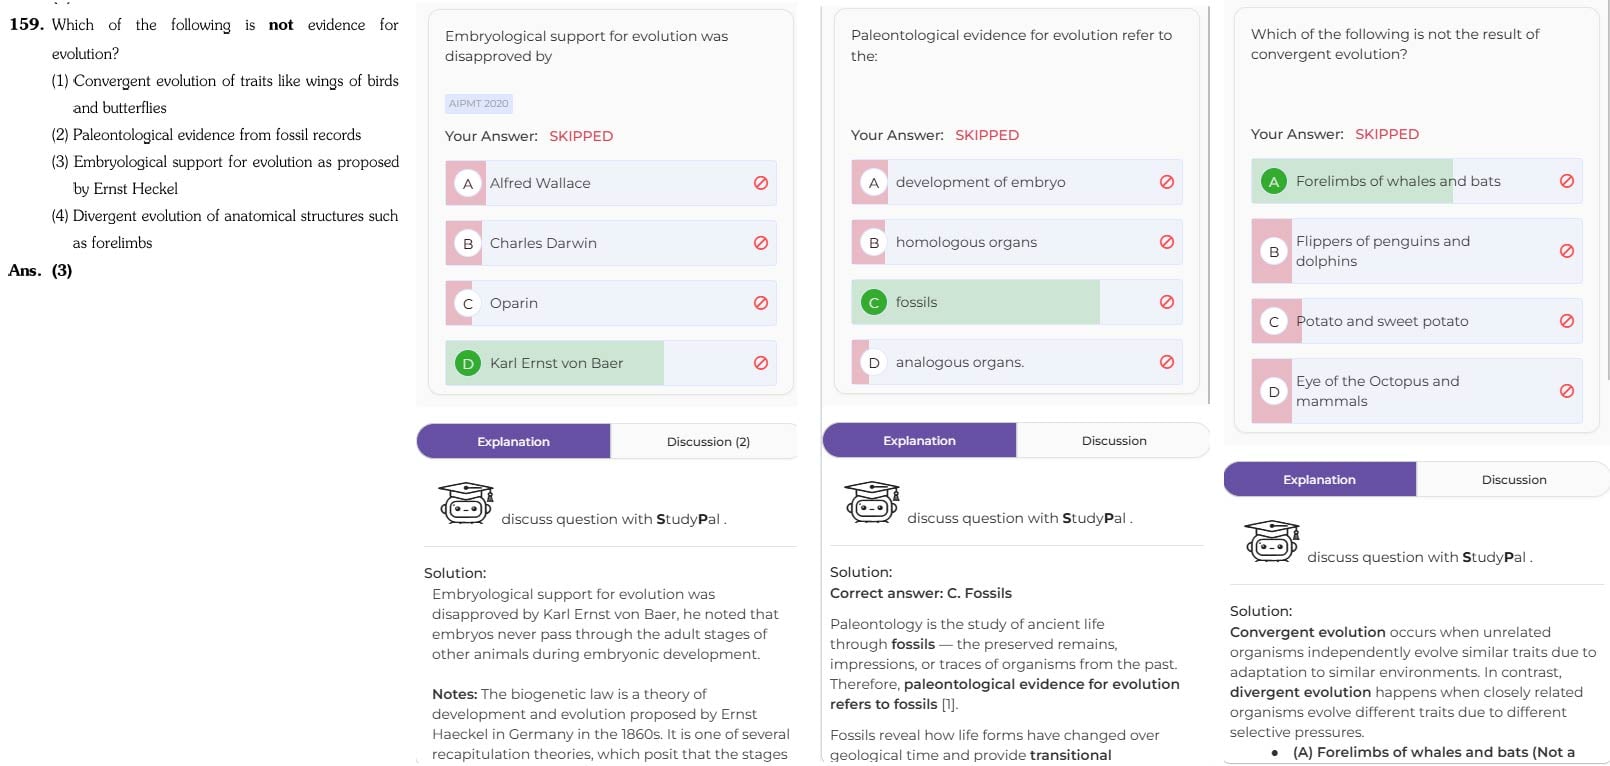Click the blocked icon beside fossils option
Screen dimensions: 1610x766
tap(1167, 302)
